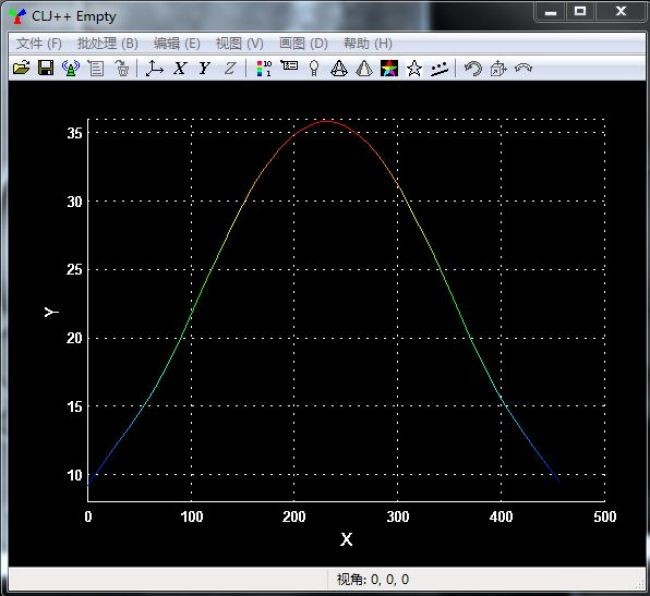Click the greyed trash bin icon
650x596 pixels.
pyautogui.click(x=122, y=68)
